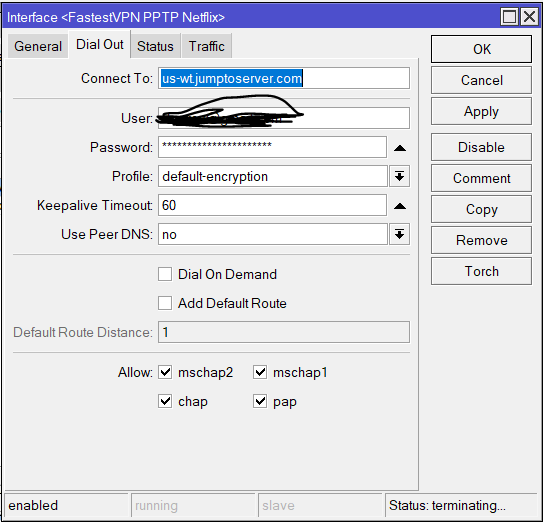Enable the Add Default Route checkbox
543x523 pixels.
tap(165, 303)
